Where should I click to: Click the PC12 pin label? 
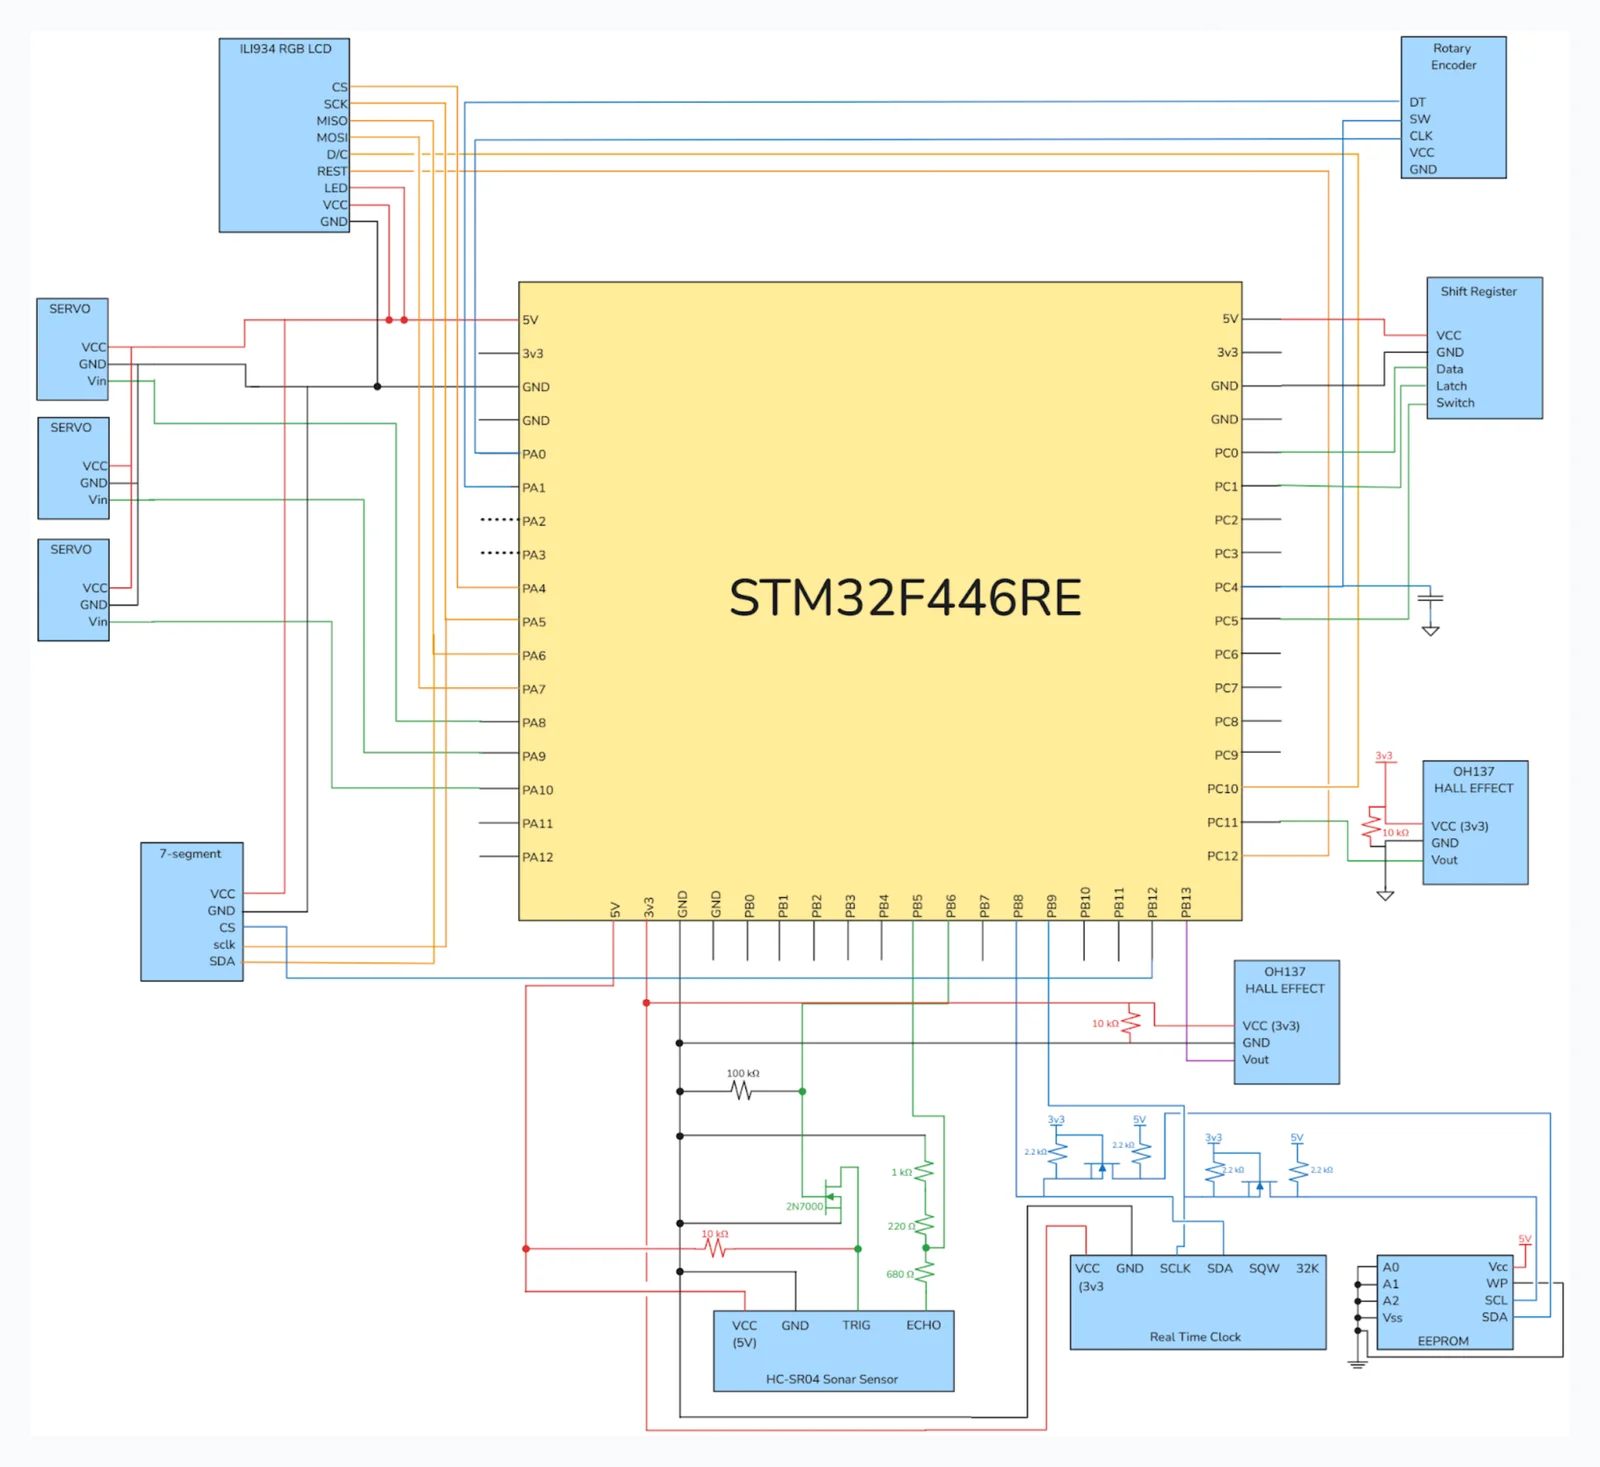tap(1222, 856)
